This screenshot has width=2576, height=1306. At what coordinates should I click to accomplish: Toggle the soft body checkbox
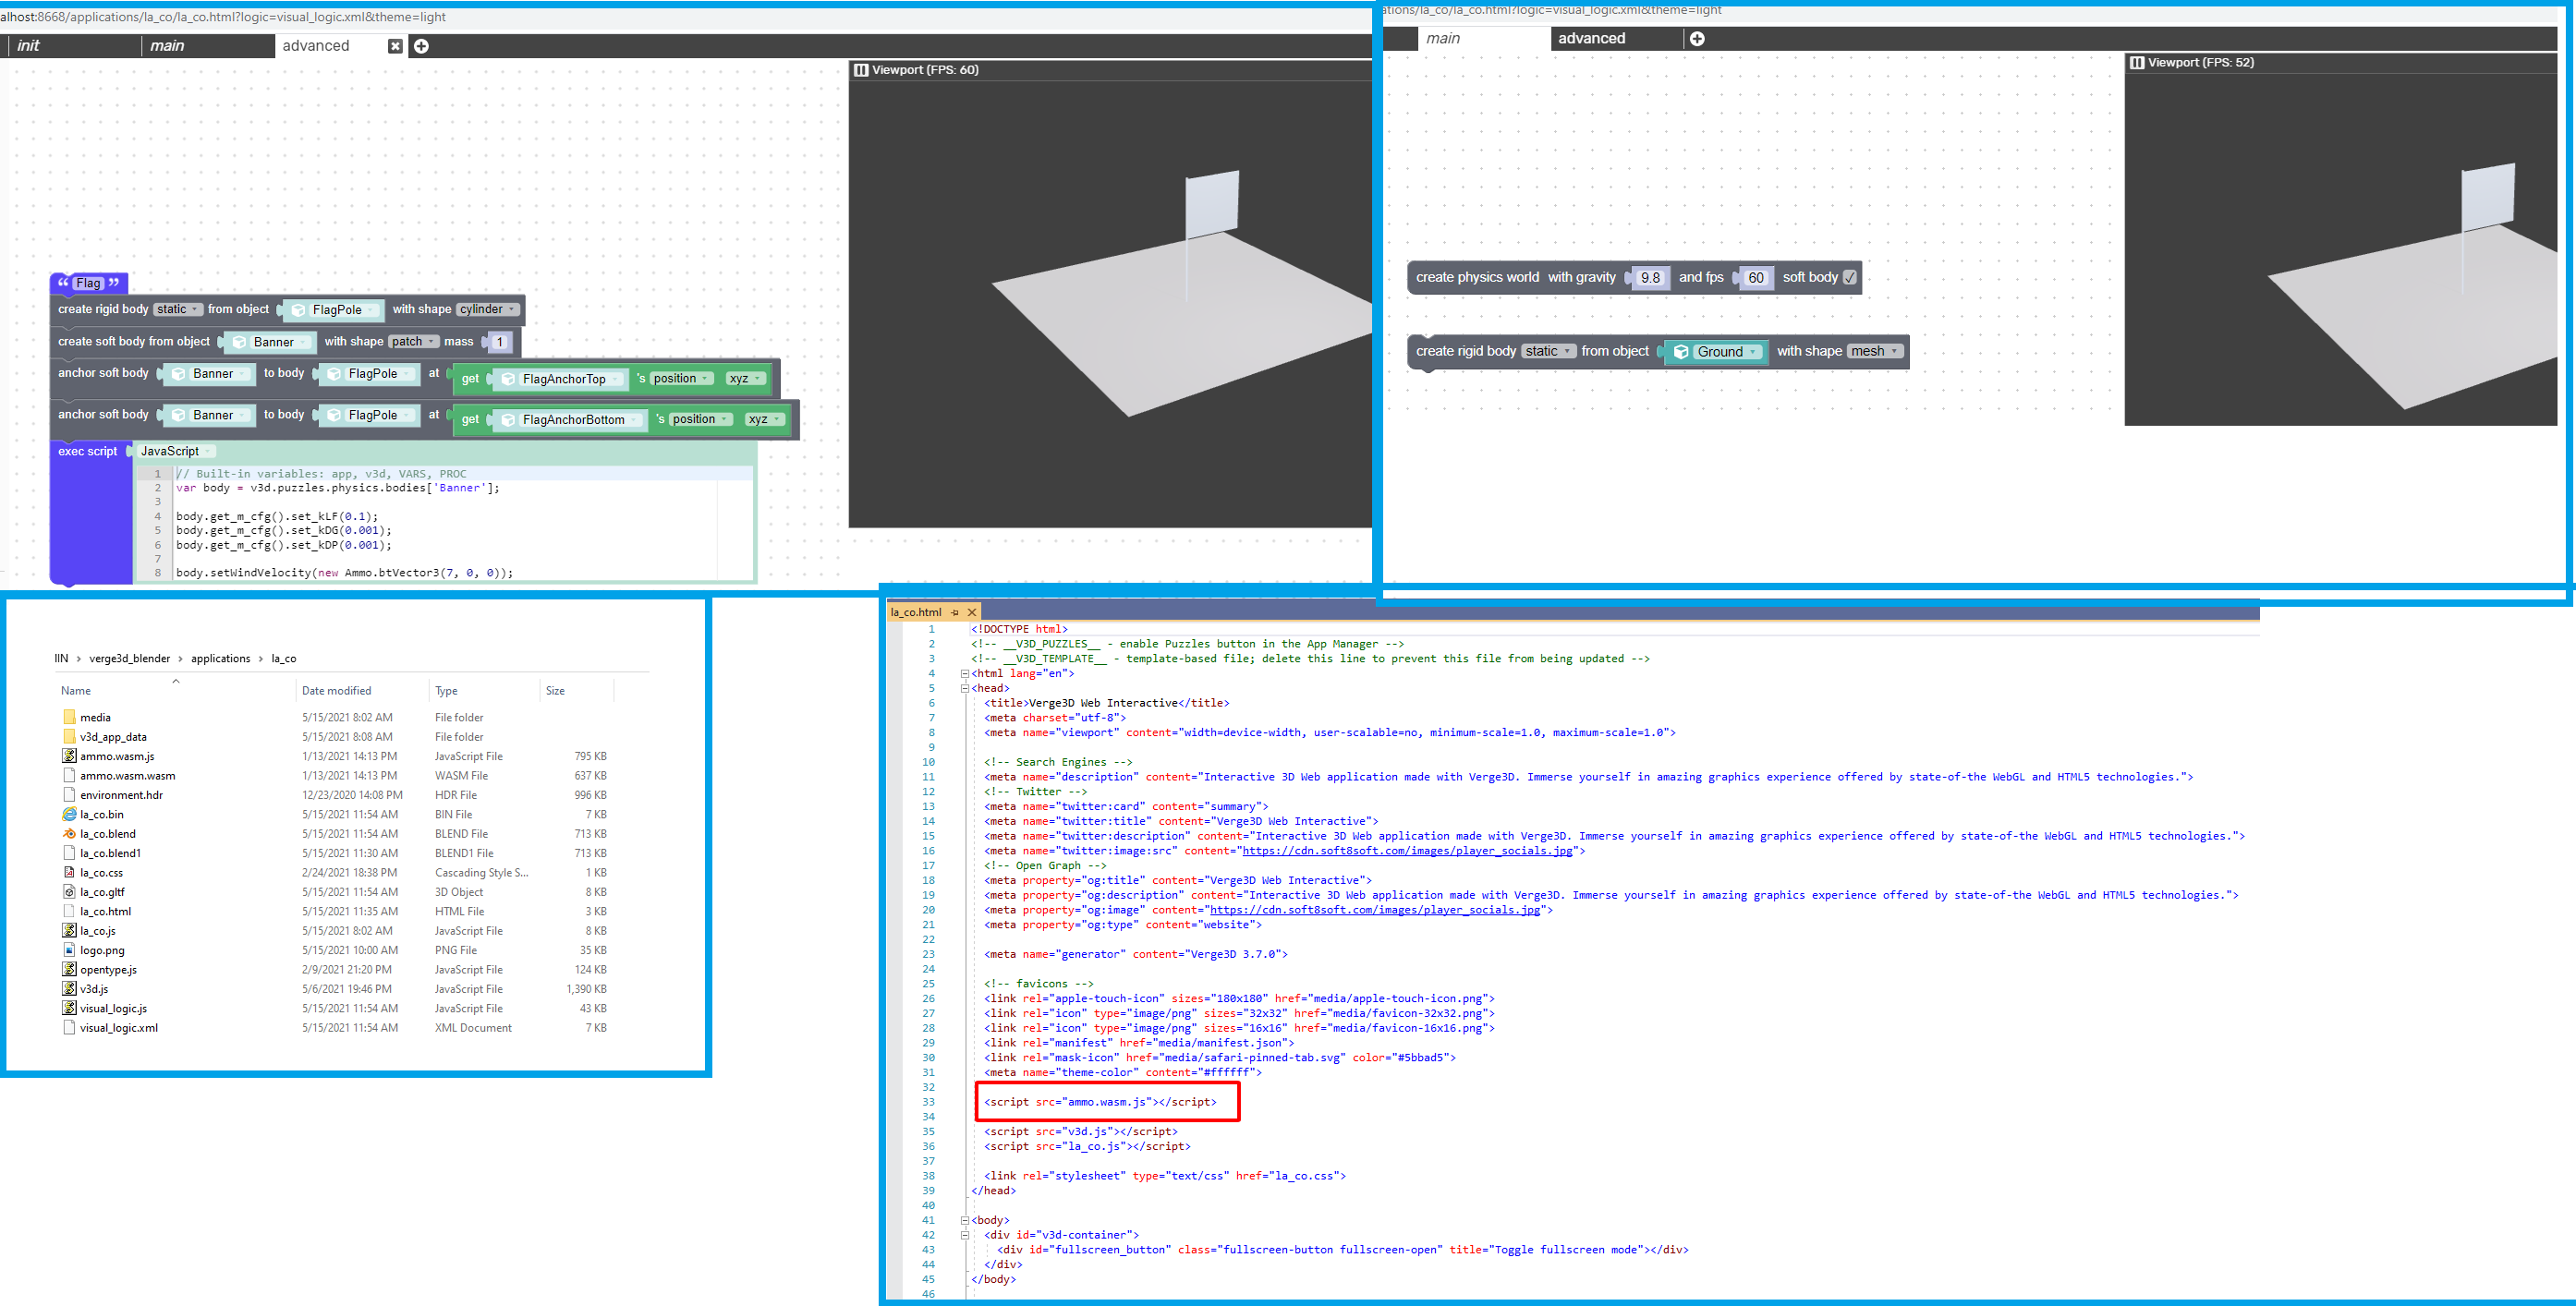1849,277
